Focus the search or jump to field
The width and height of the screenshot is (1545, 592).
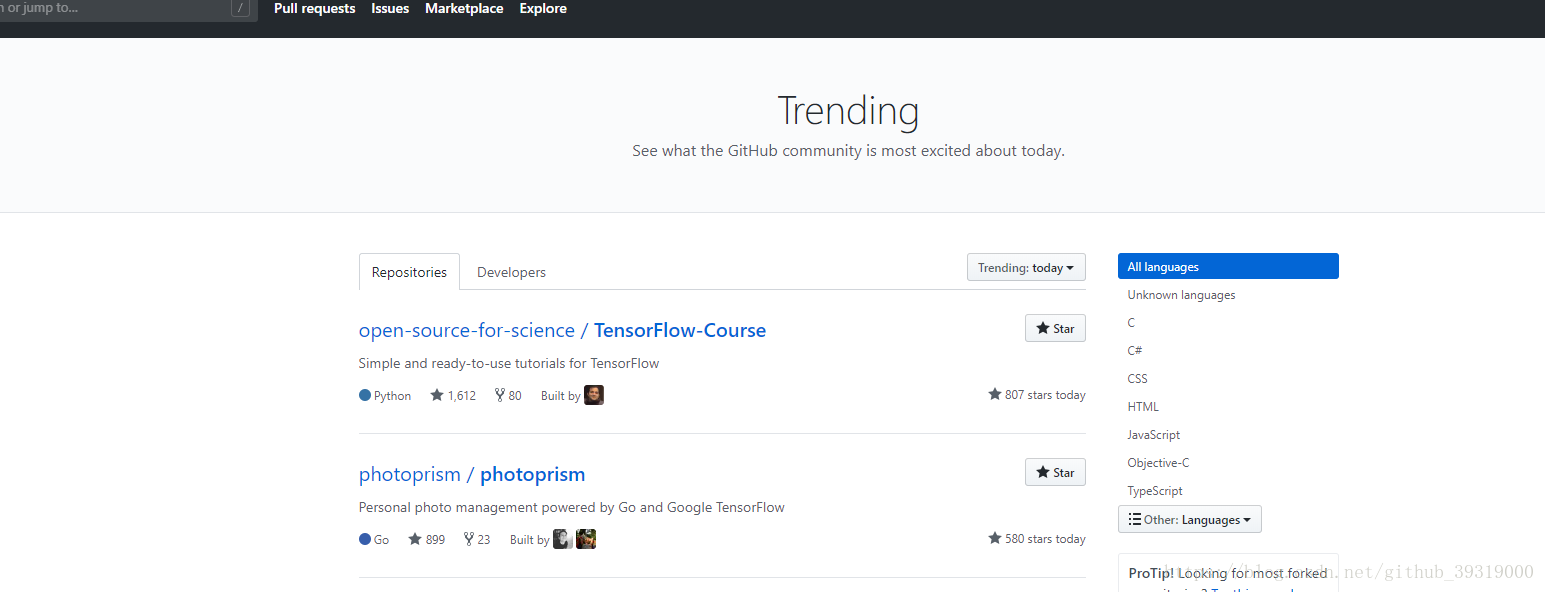(128, 9)
